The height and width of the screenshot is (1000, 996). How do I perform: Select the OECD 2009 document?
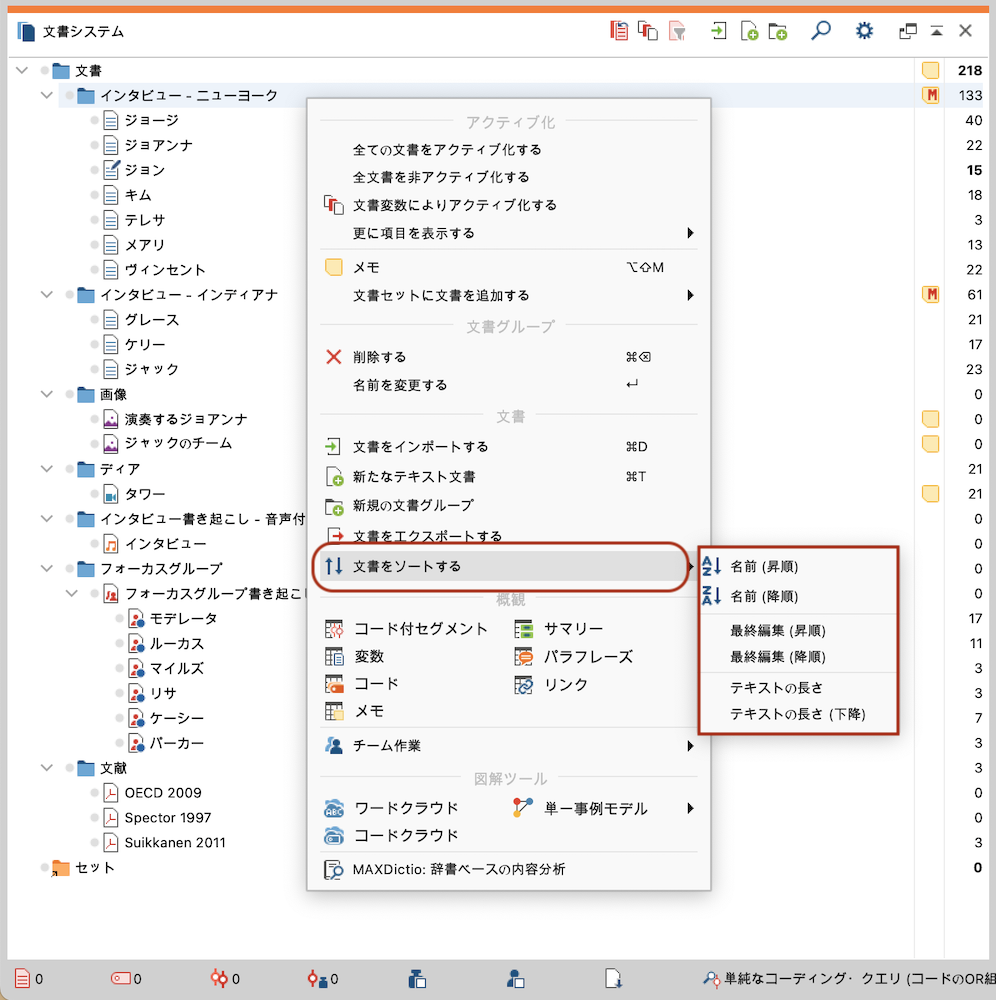click(x=162, y=793)
